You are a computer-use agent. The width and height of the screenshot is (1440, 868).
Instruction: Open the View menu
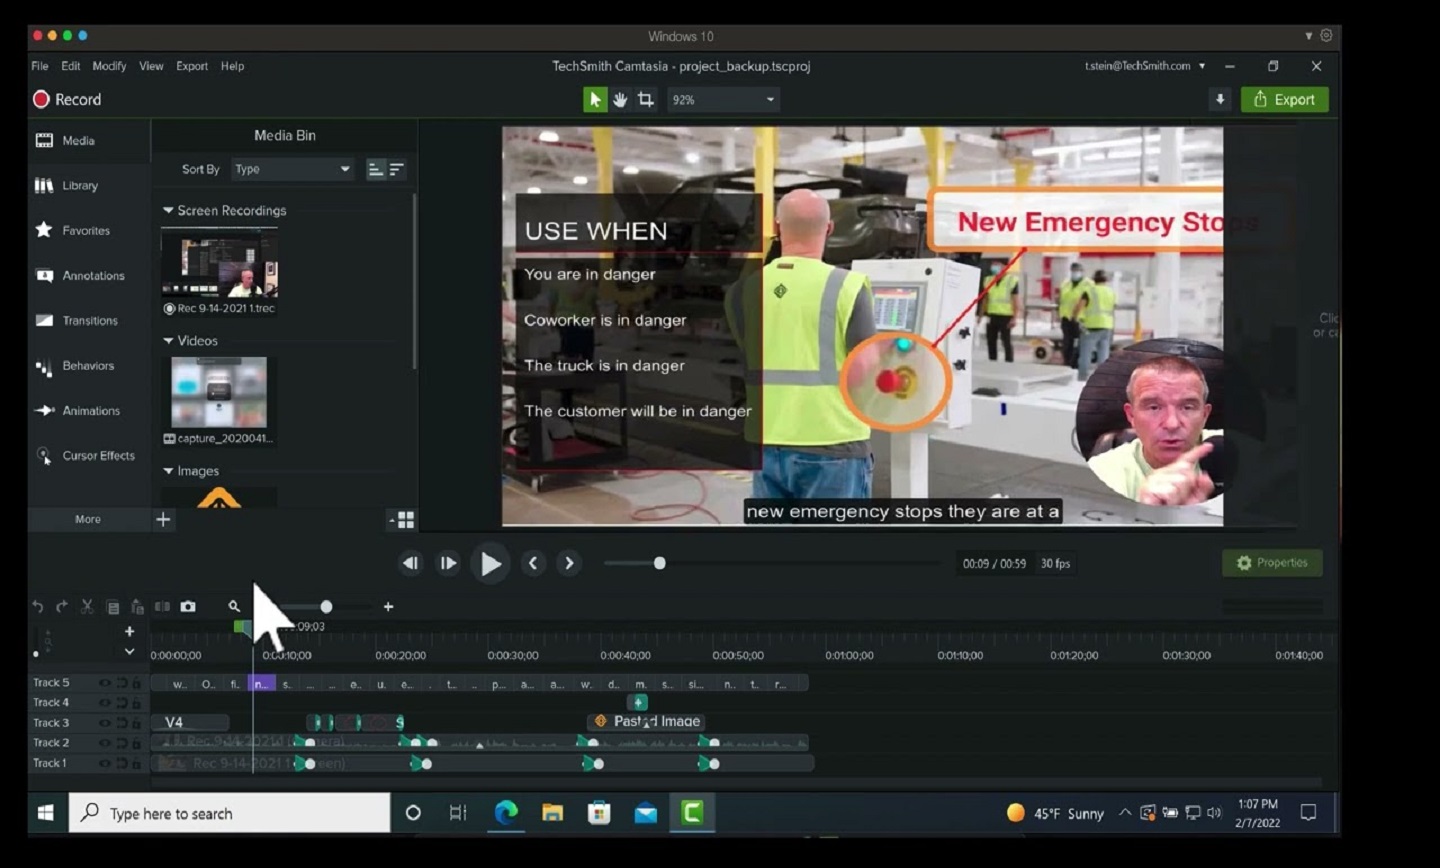tap(151, 66)
